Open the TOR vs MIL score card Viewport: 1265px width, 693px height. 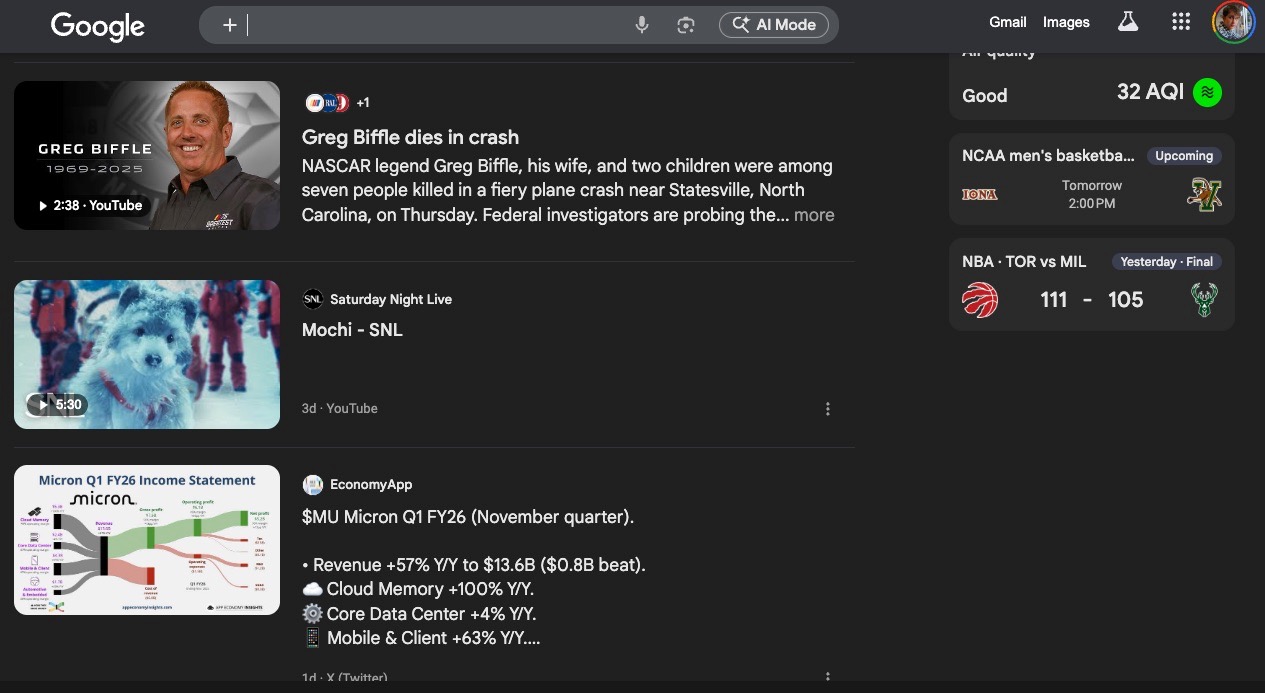coord(1091,285)
